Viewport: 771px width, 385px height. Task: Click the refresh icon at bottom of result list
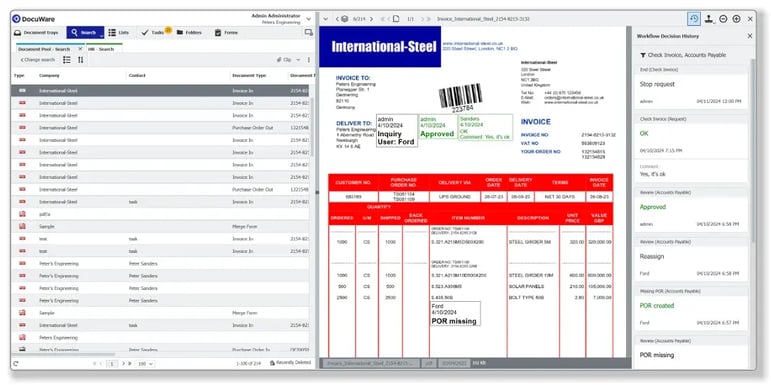point(16,363)
